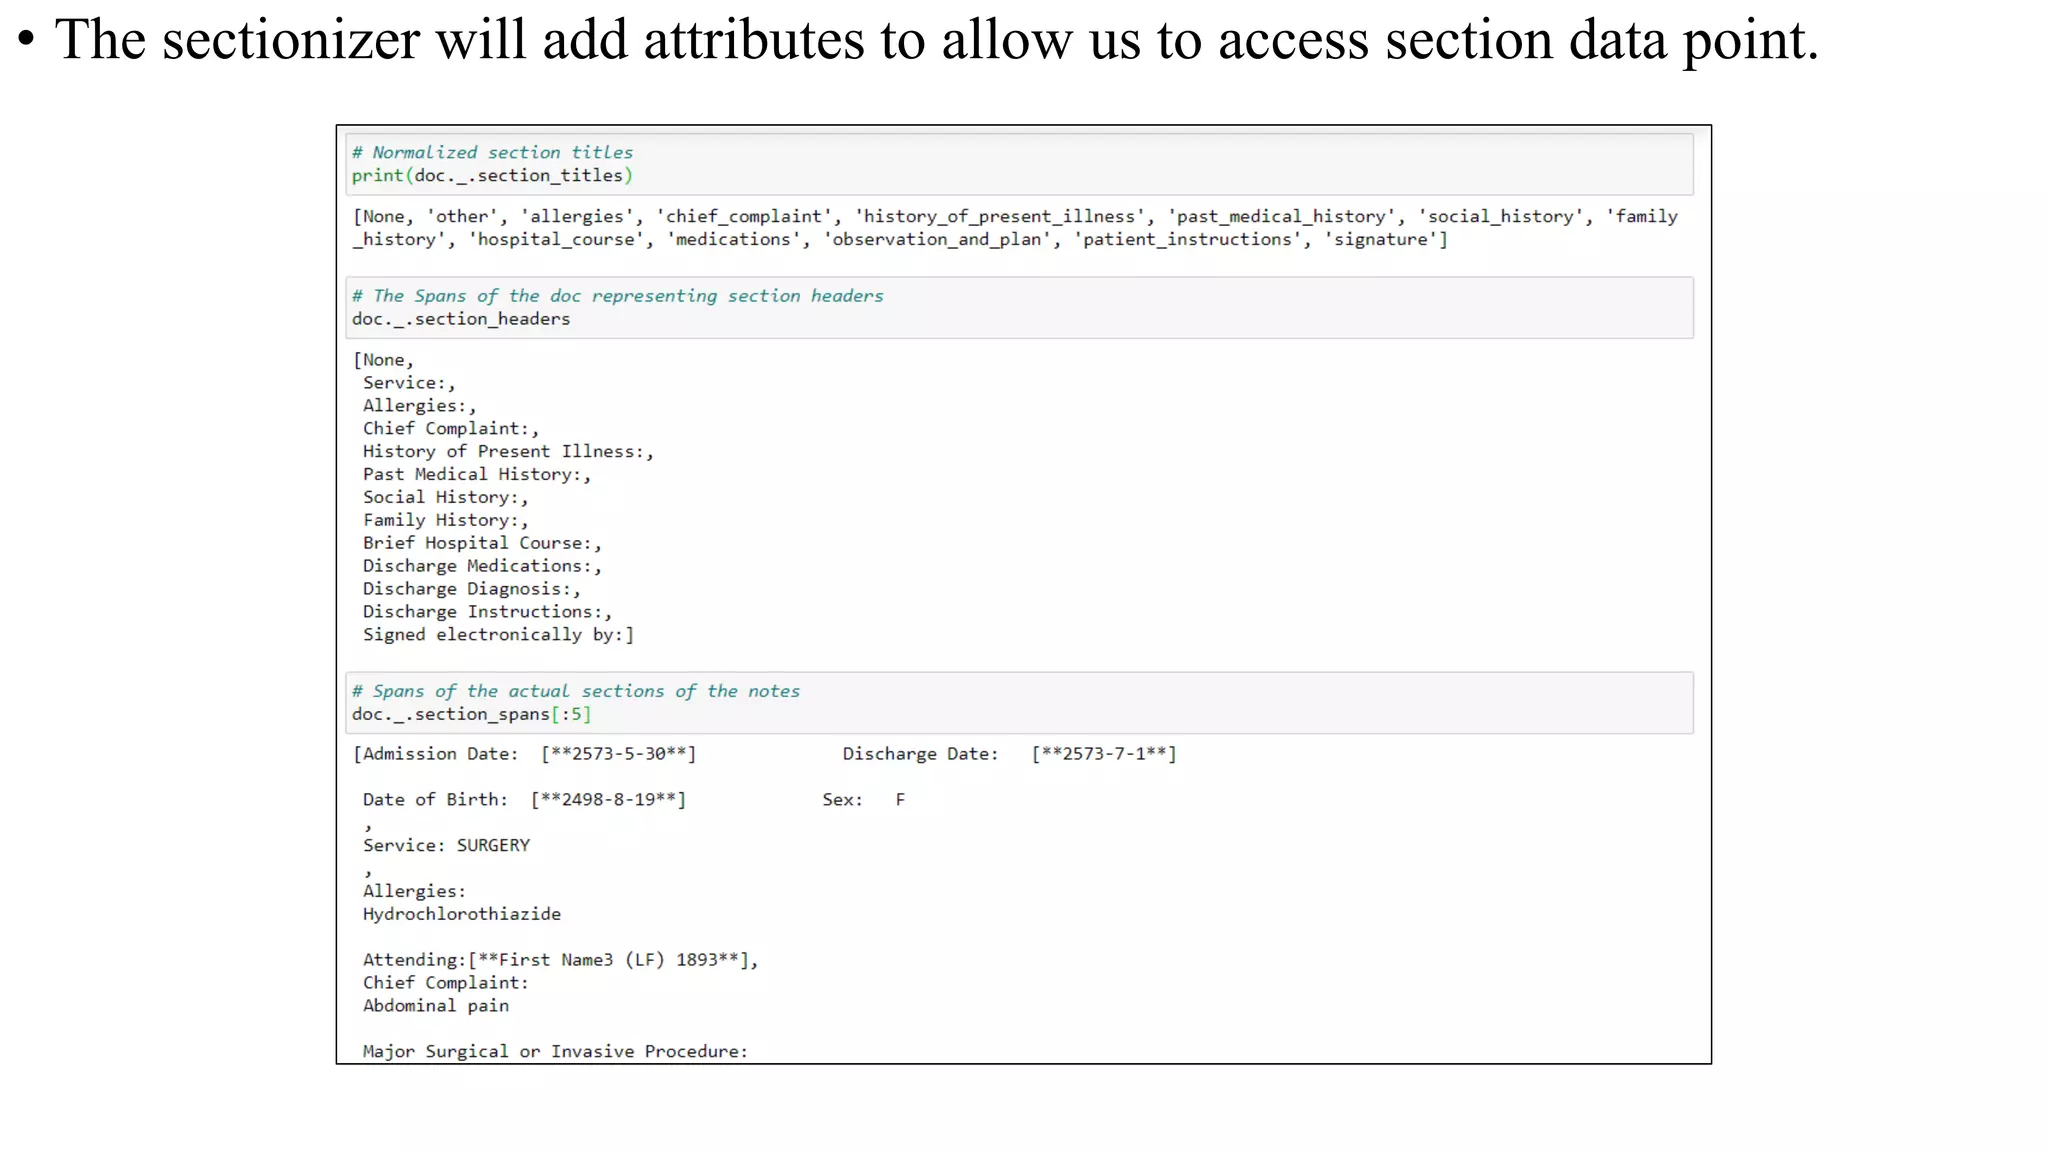This screenshot has width=2048, height=1152.
Task: Click the 'Chief Complaint:' line in the spans output
Action: point(445,983)
